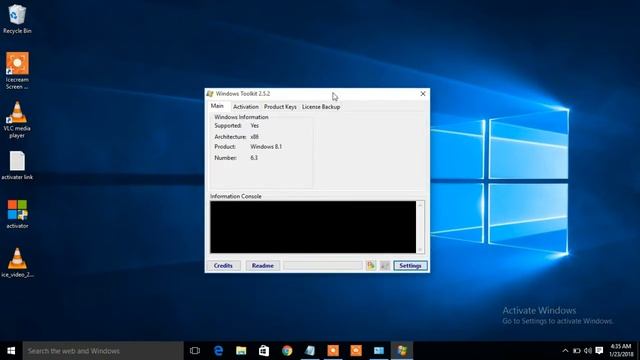Open the Recycle Bin desktop icon
Screen dimensions: 640x360
17,19
